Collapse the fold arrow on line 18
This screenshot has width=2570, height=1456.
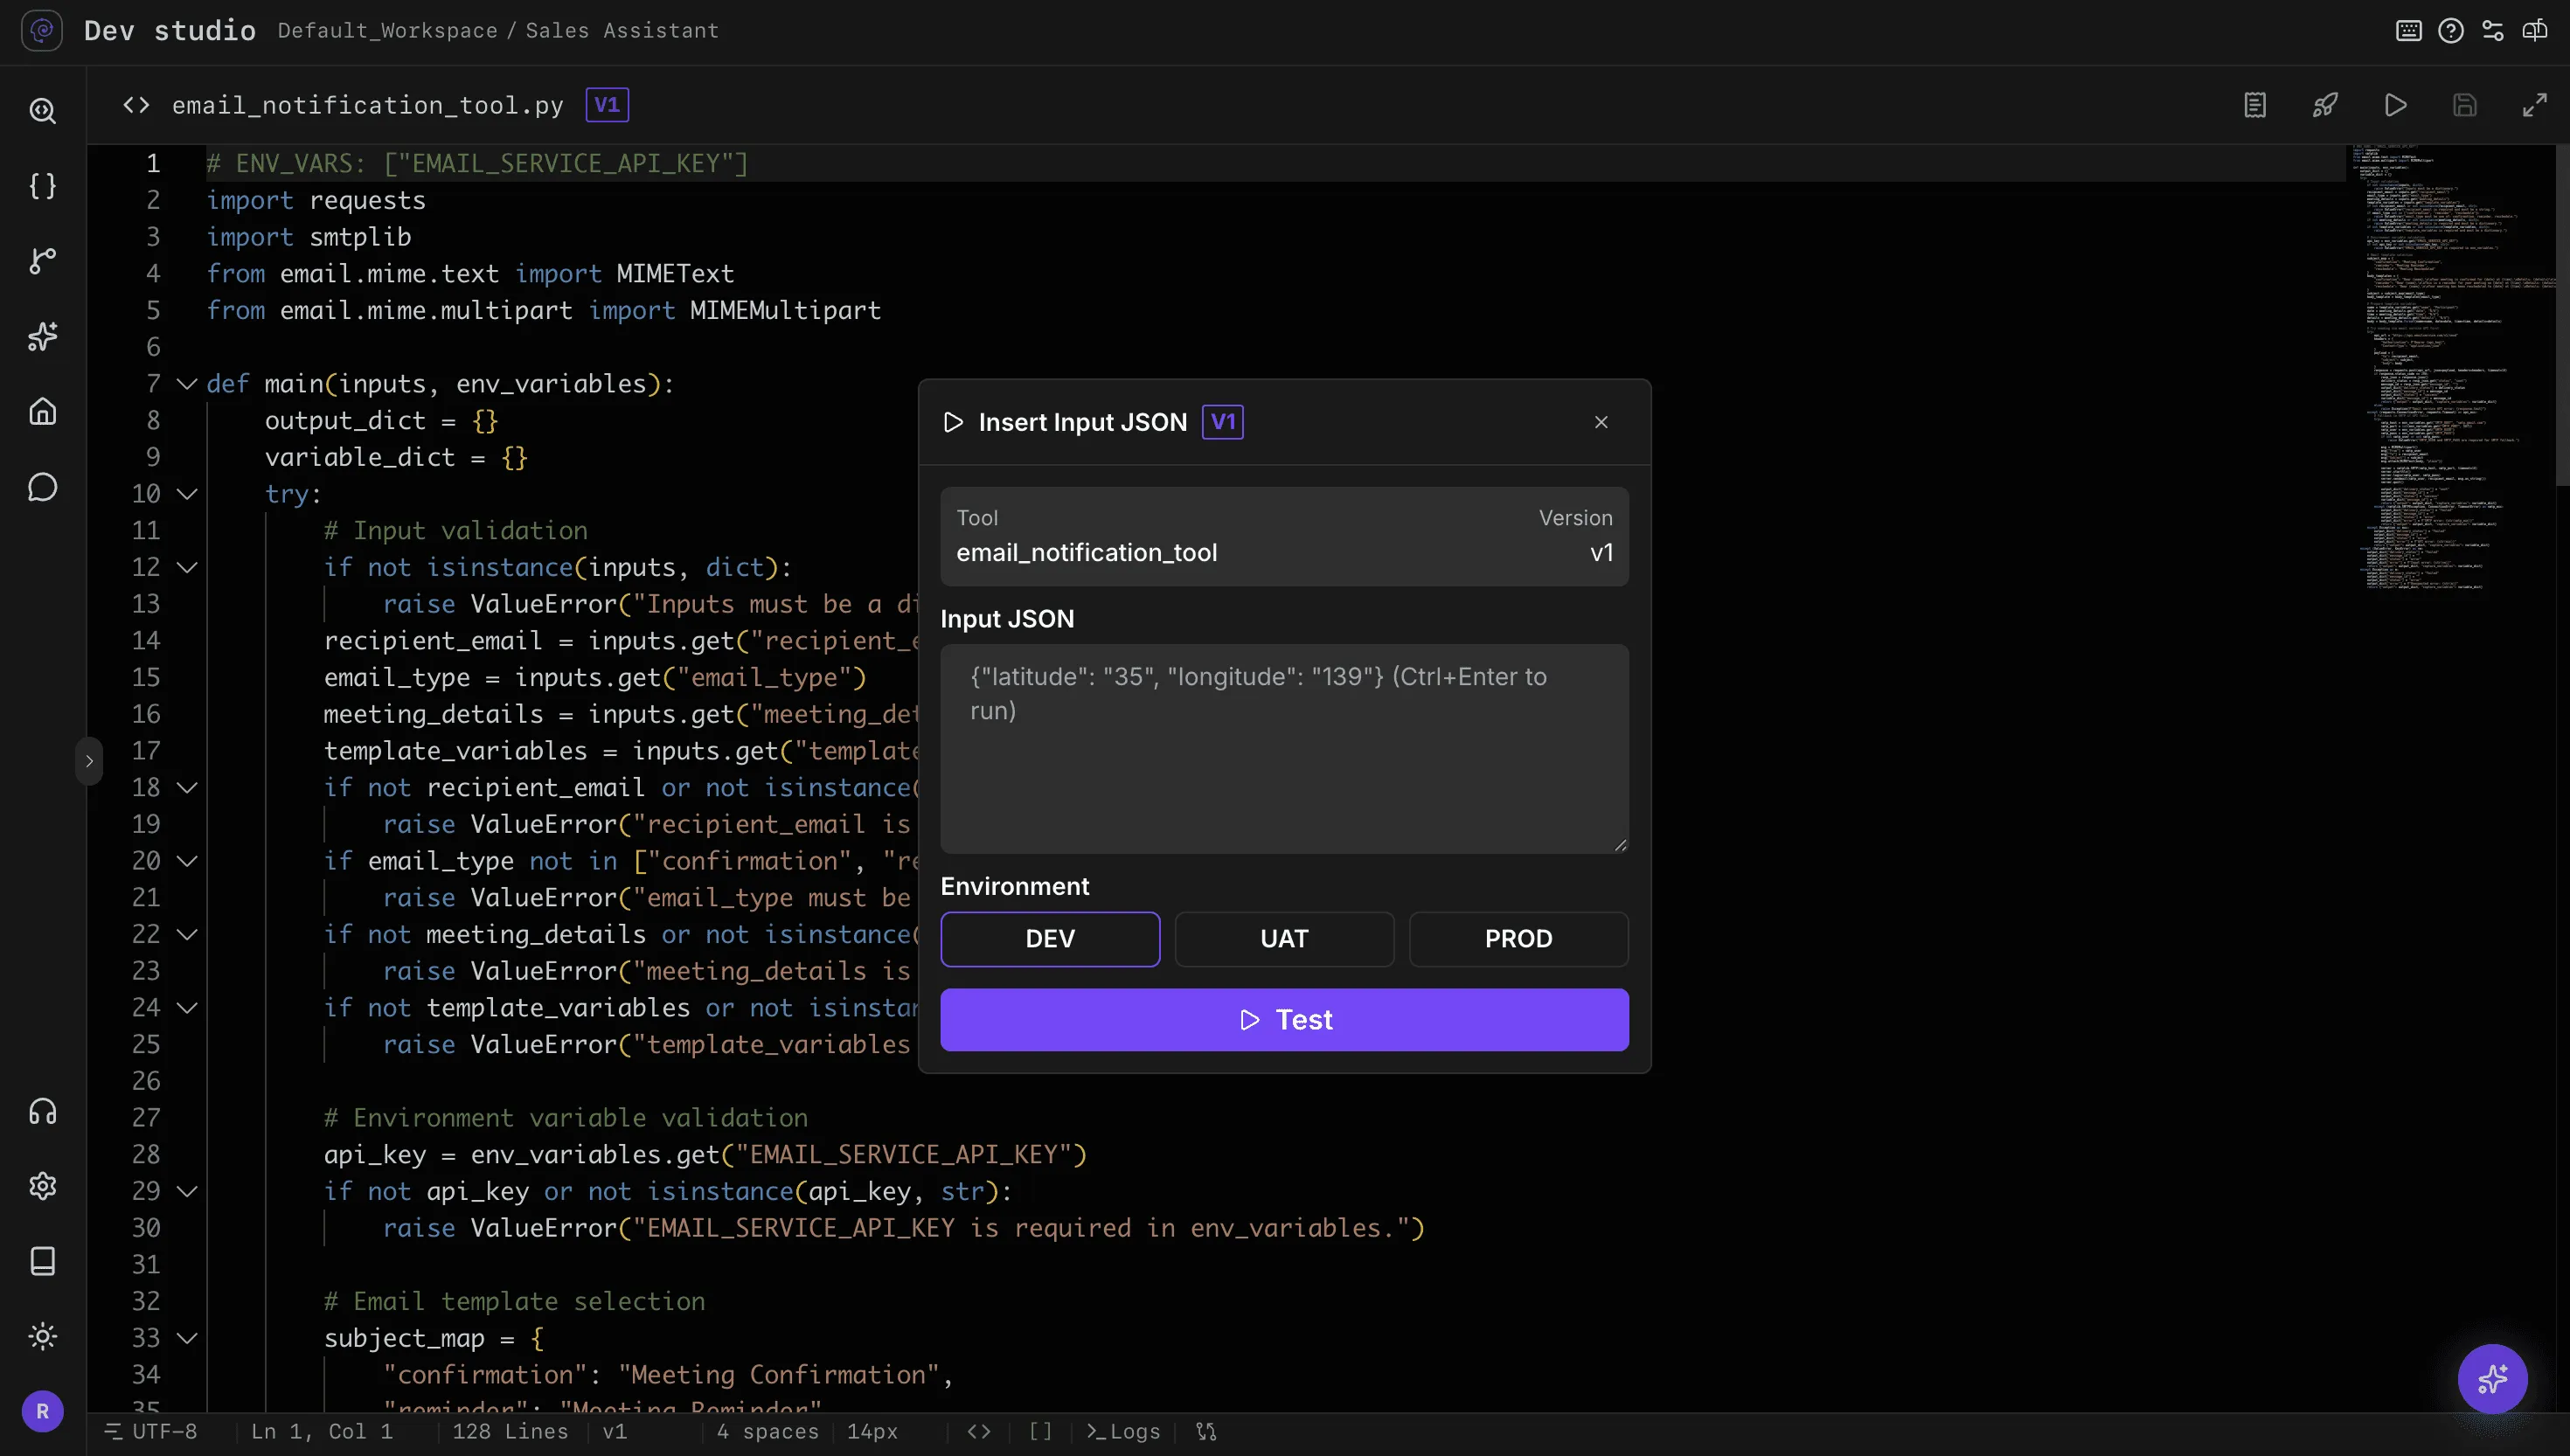pyautogui.click(x=187, y=788)
